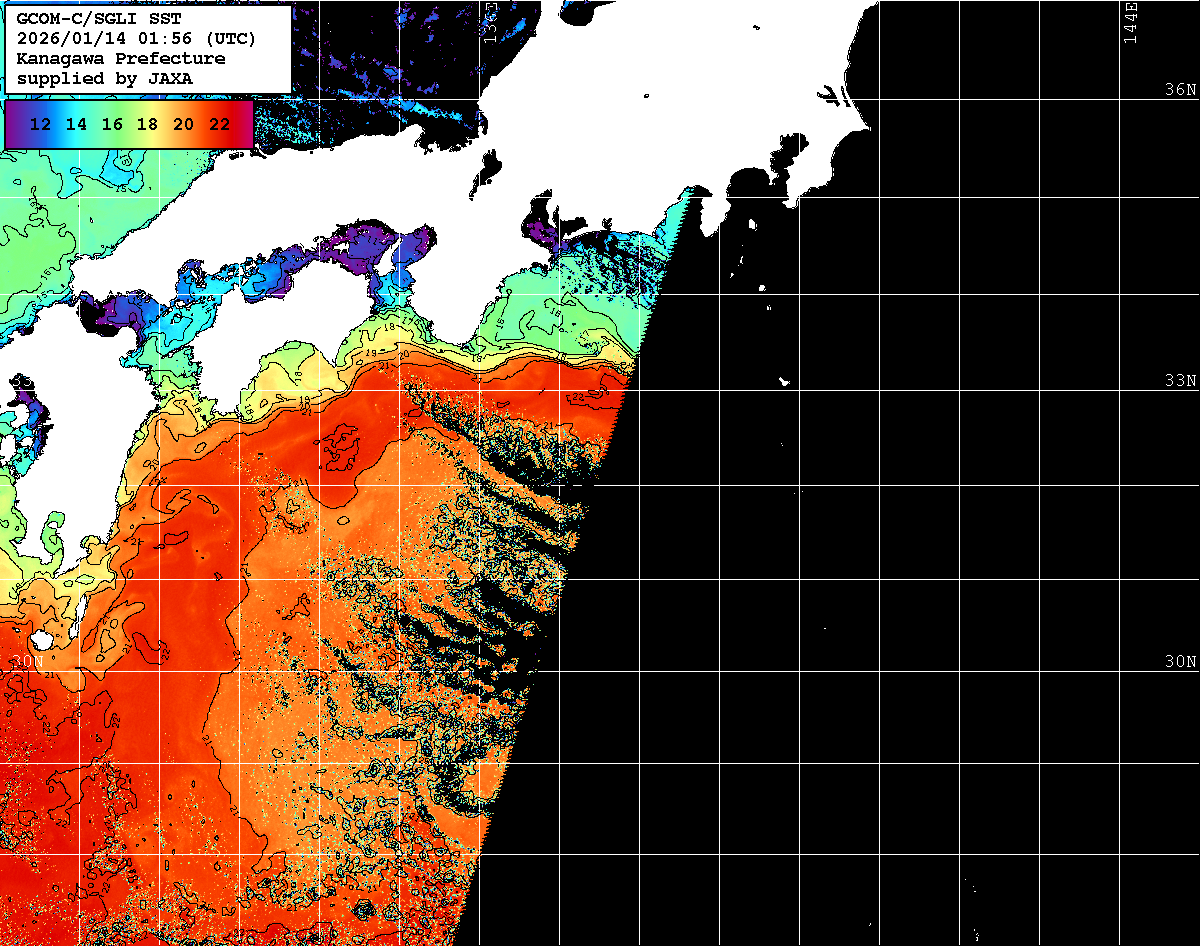
Task: Click the 33N latitude label on right edge
Action: 1180,381
